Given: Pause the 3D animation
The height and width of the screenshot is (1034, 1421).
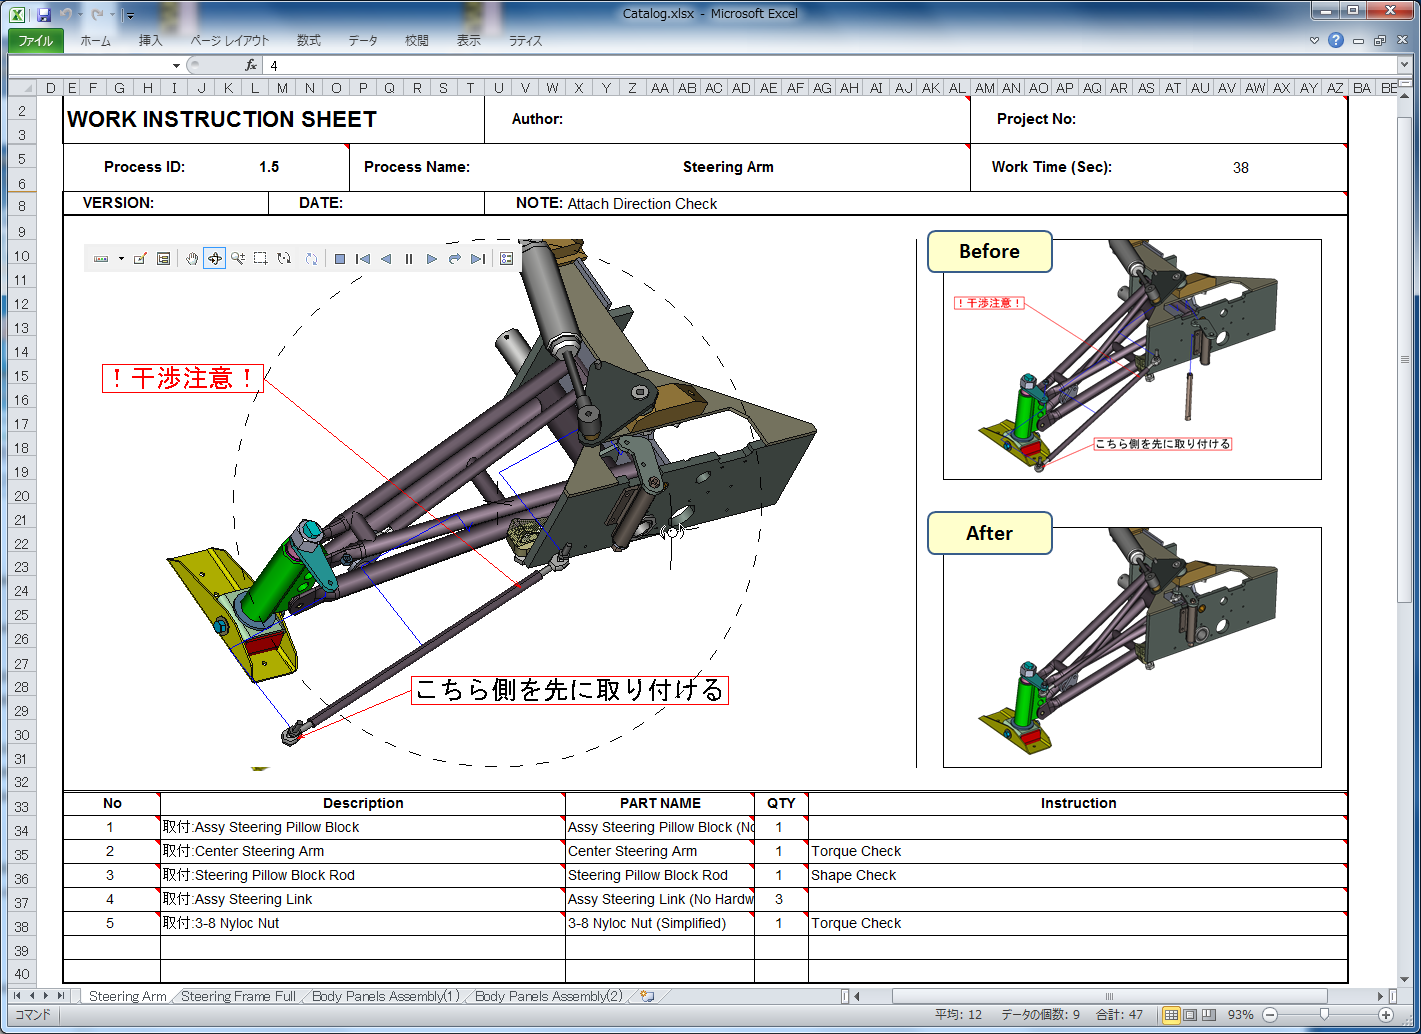Looking at the screenshot, I should (409, 259).
